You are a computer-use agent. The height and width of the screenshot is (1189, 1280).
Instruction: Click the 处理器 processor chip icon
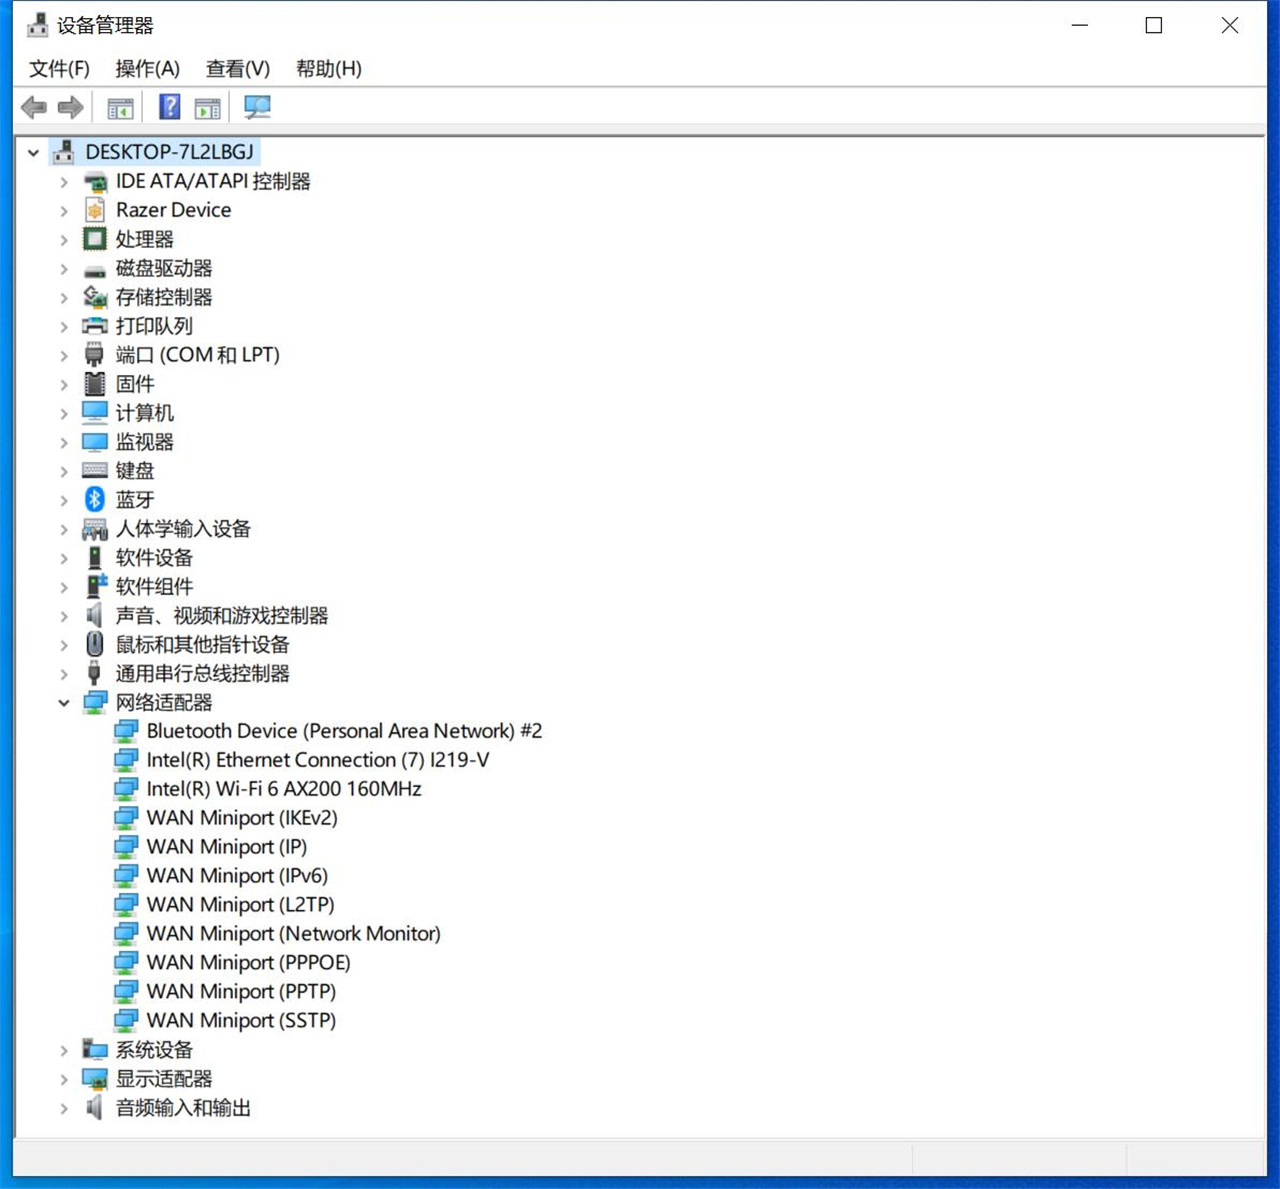95,239
